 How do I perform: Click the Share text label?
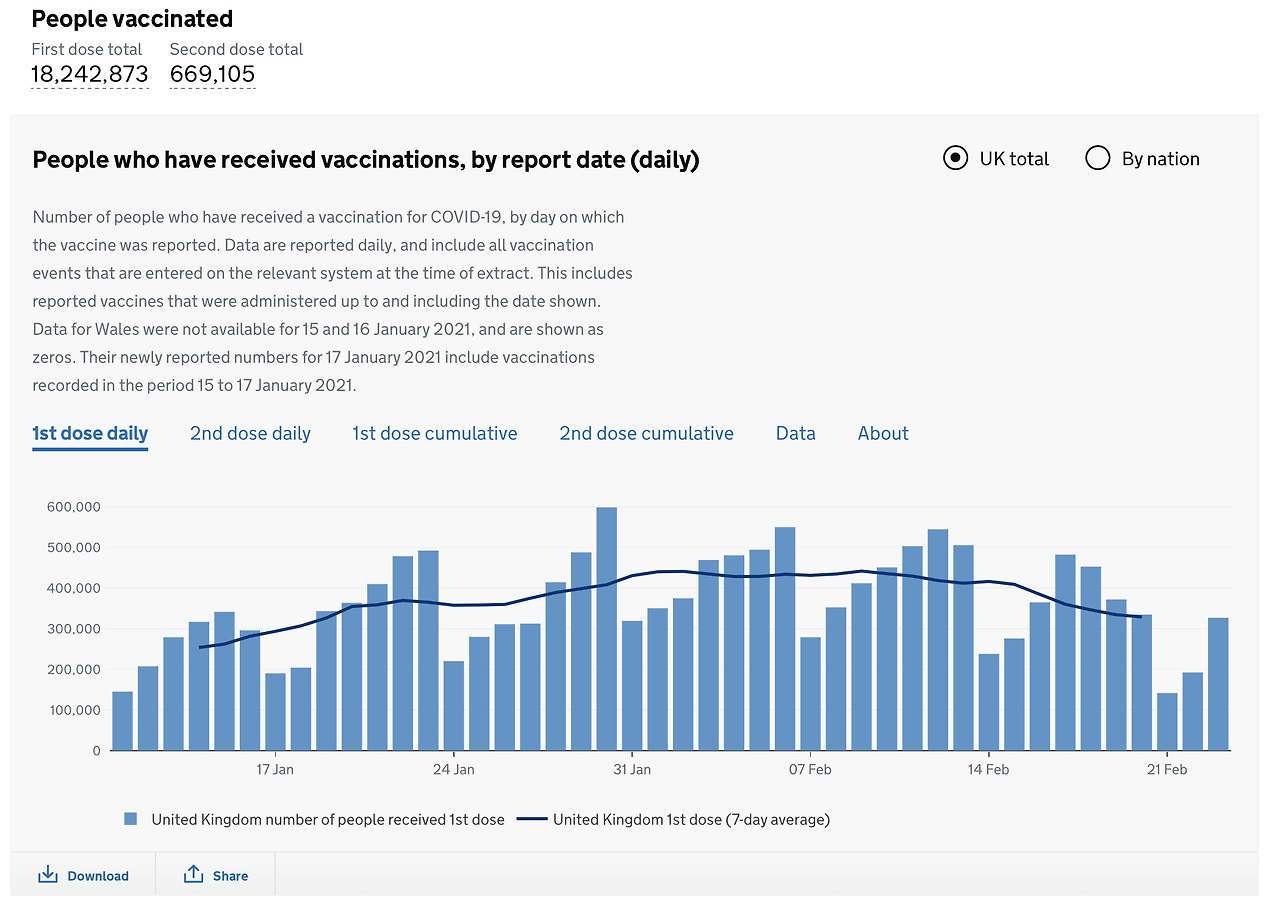tap(230, 876)
